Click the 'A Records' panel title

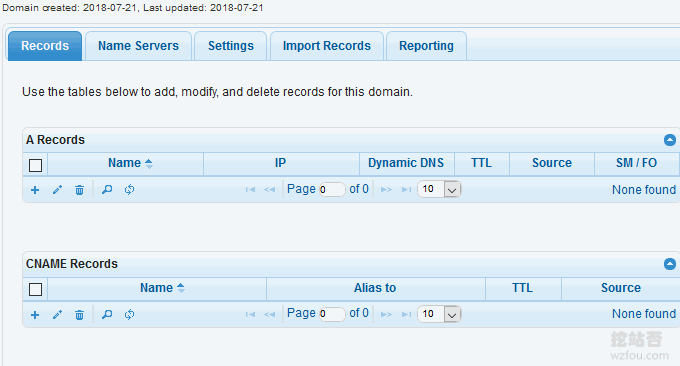[55, 140]
